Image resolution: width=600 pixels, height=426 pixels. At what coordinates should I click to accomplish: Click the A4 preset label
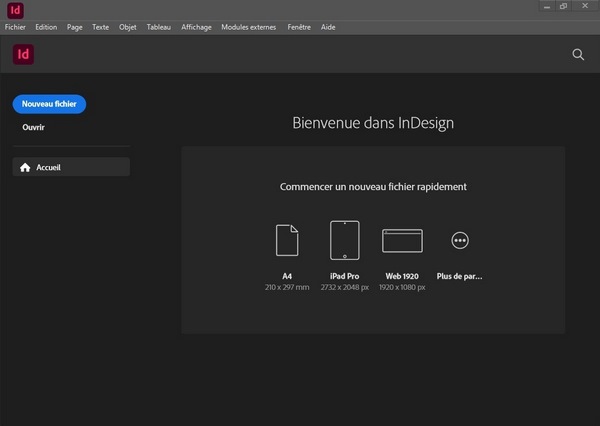287,276
